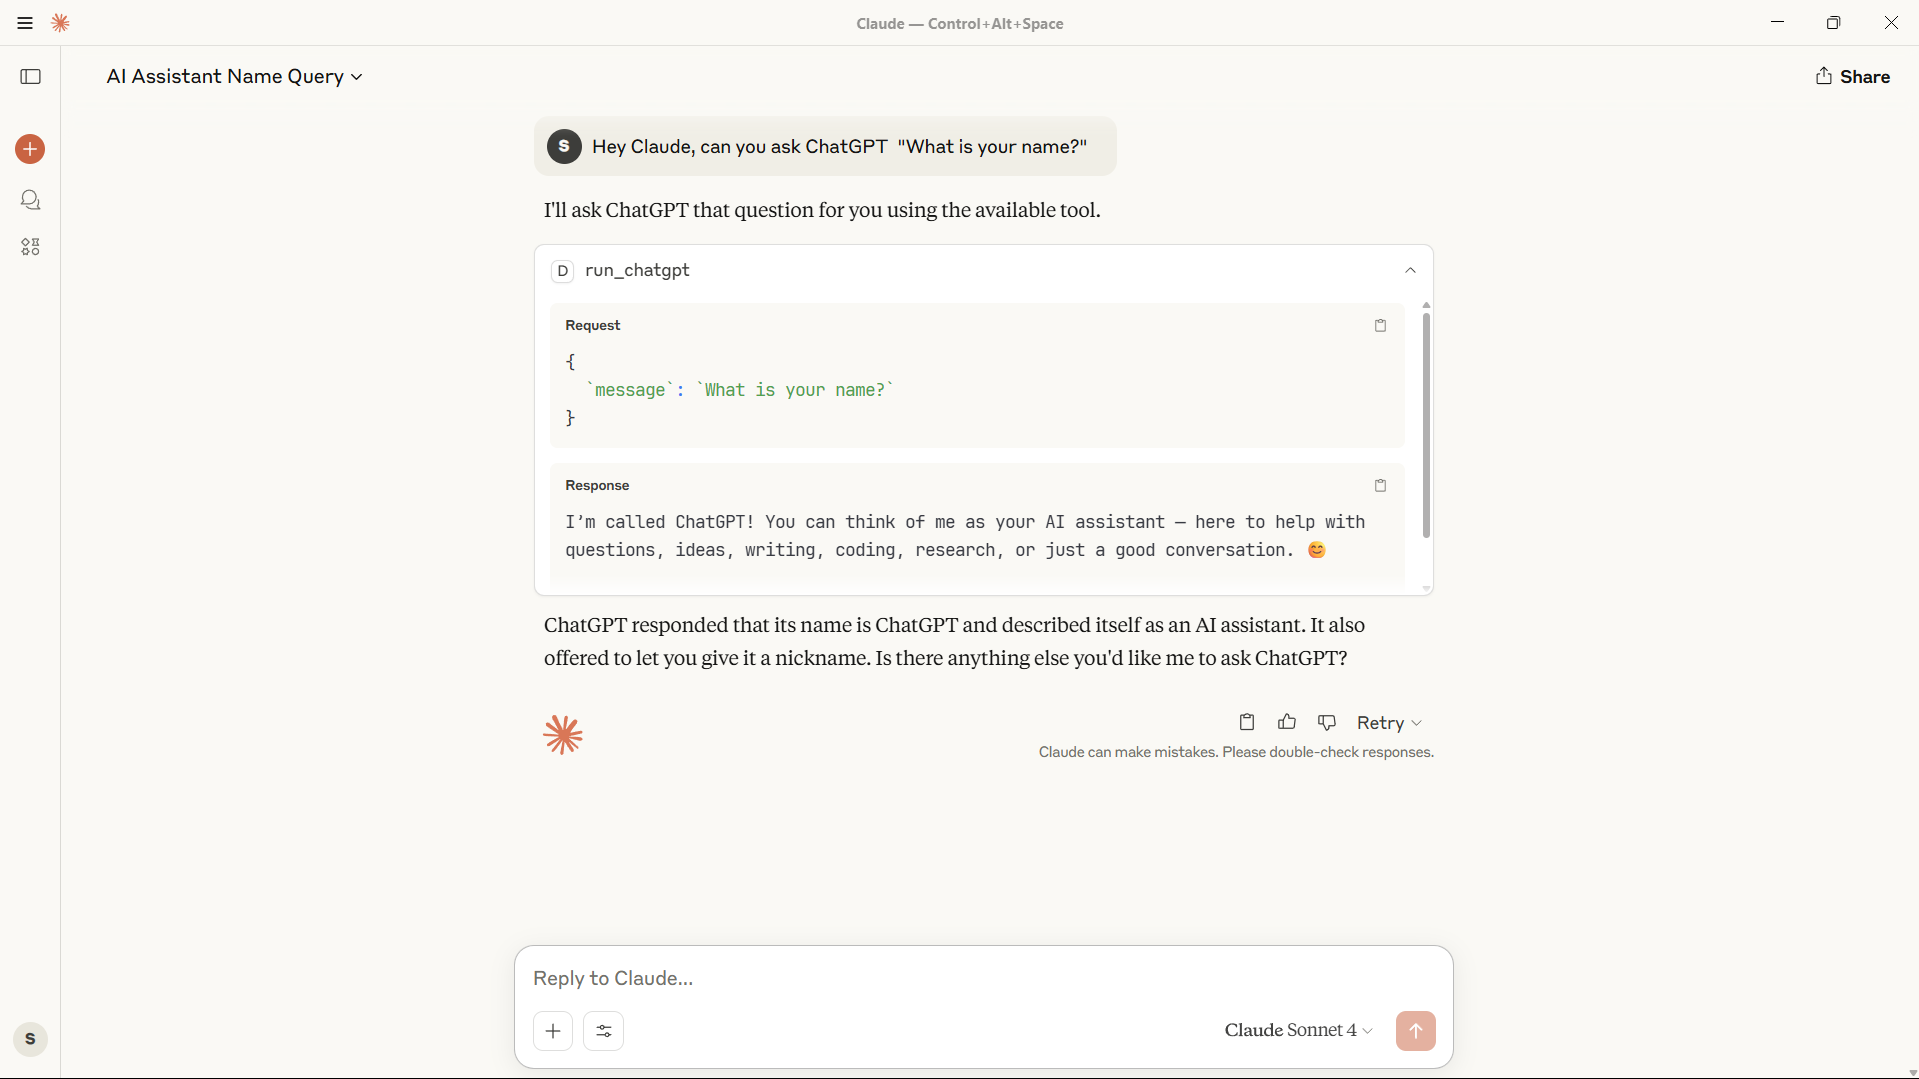Click the tool panel vertical scrollbar

[x=1426, y=426]
